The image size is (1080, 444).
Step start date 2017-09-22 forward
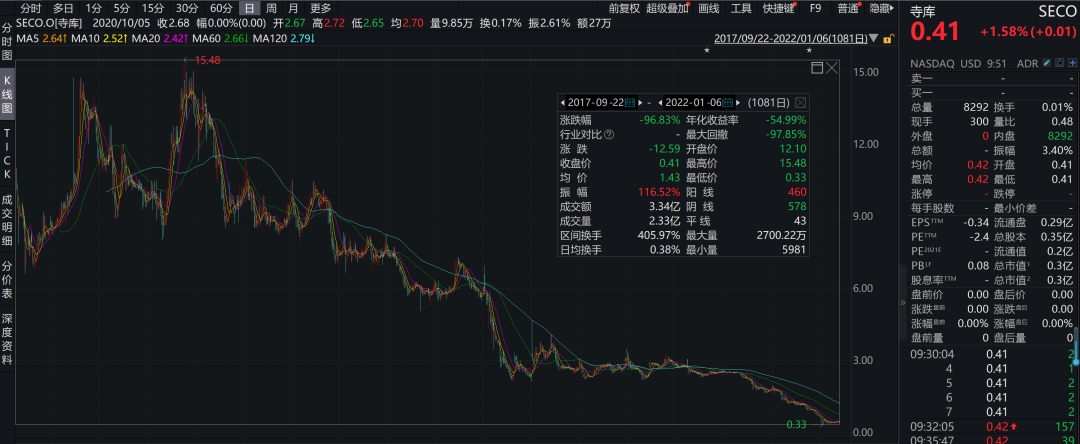(x=642, y=103)
